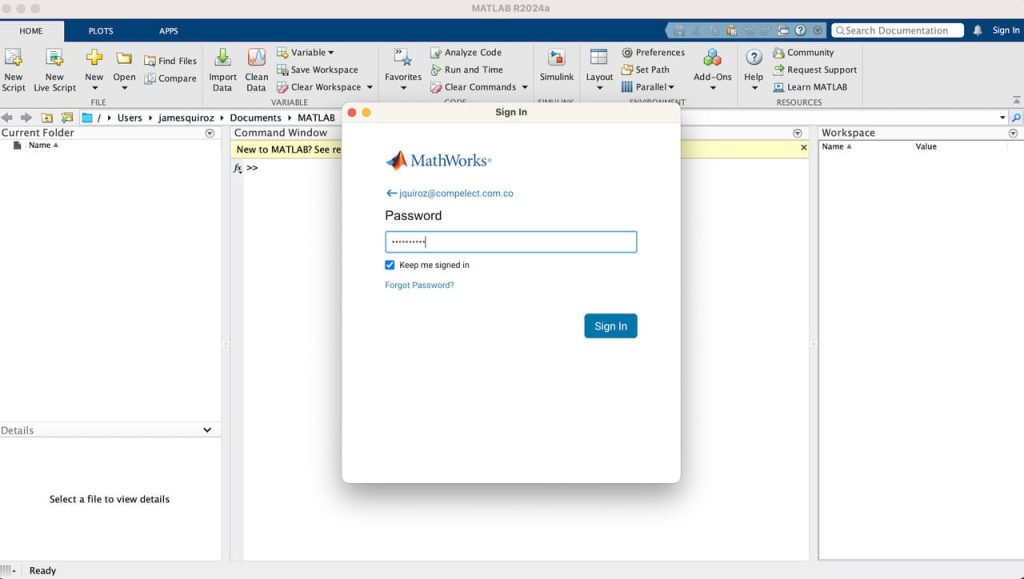
Task: Go back to previous folder
Action: [7, 117]
